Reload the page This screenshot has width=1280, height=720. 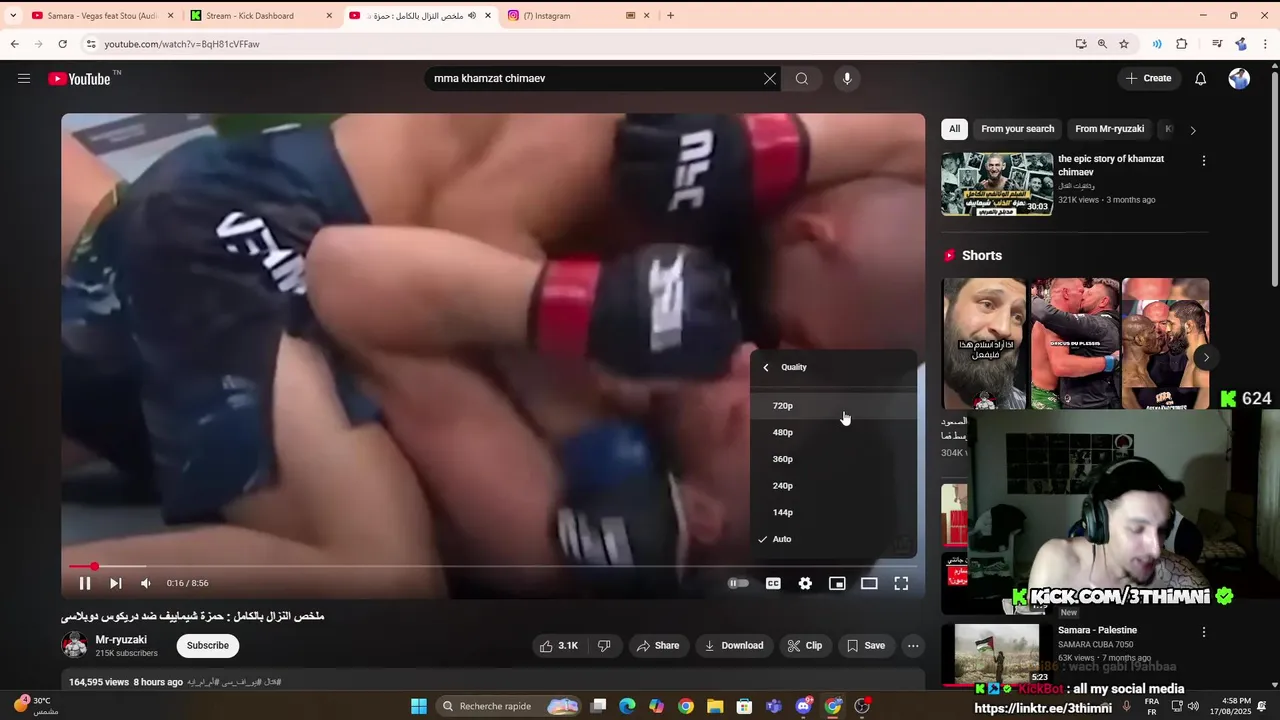[62, 44]
